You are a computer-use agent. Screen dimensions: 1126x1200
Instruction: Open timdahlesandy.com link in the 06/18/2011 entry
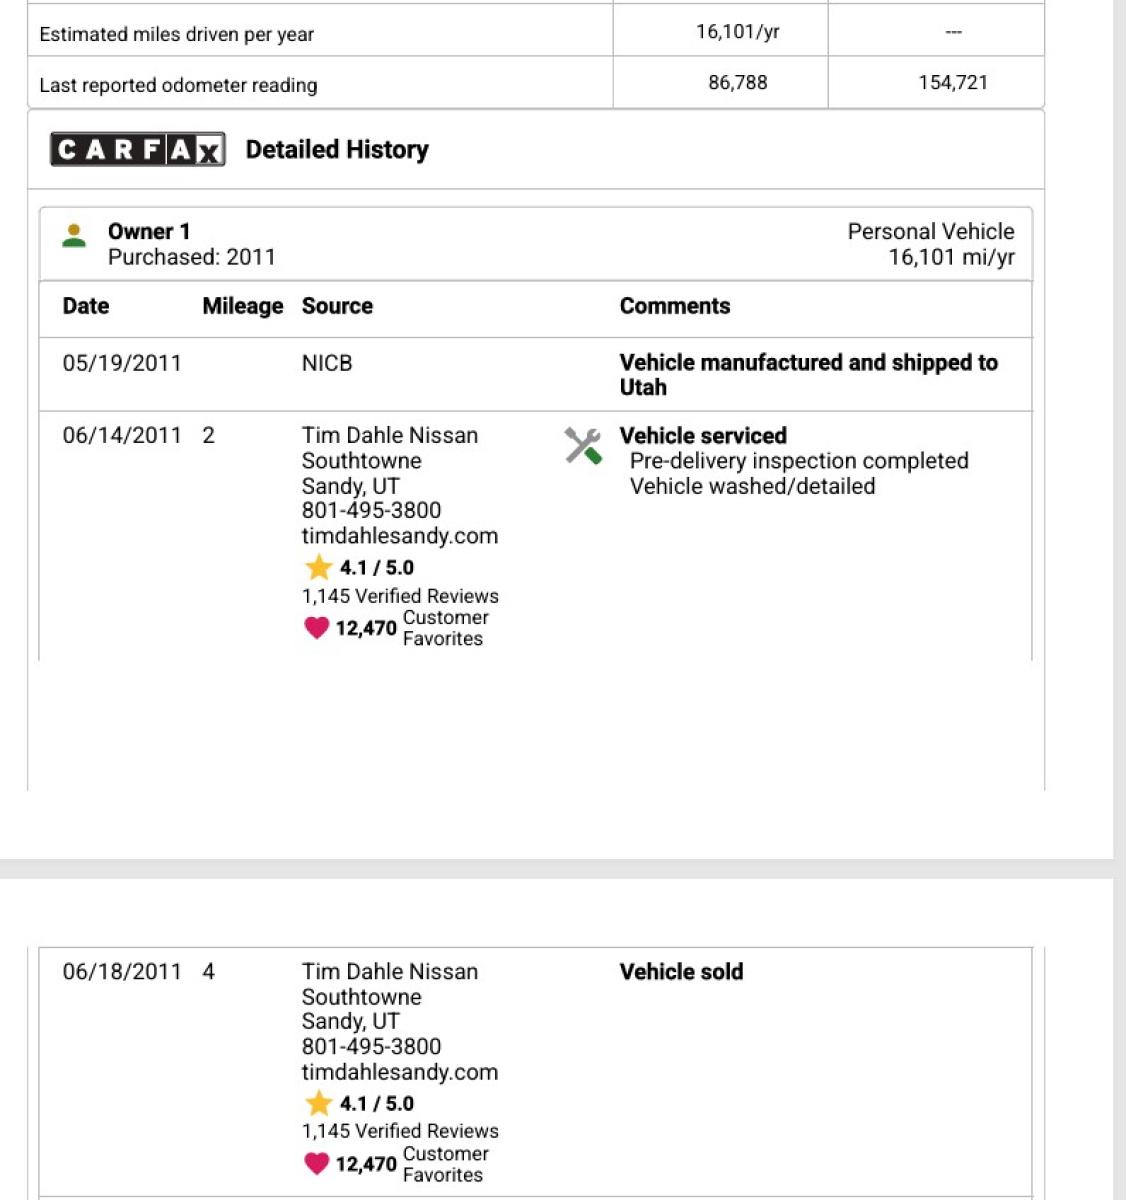[x=399, y=1072]
